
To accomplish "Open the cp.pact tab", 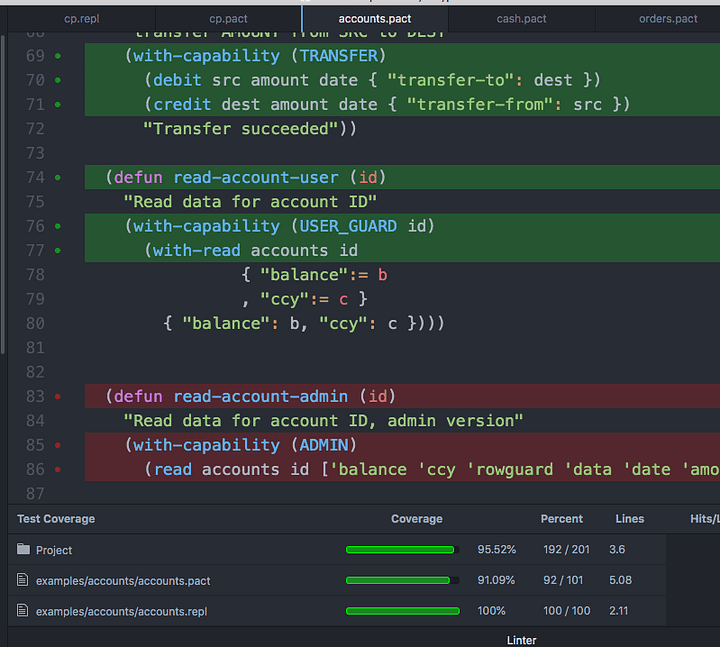I will pos(228,19).
